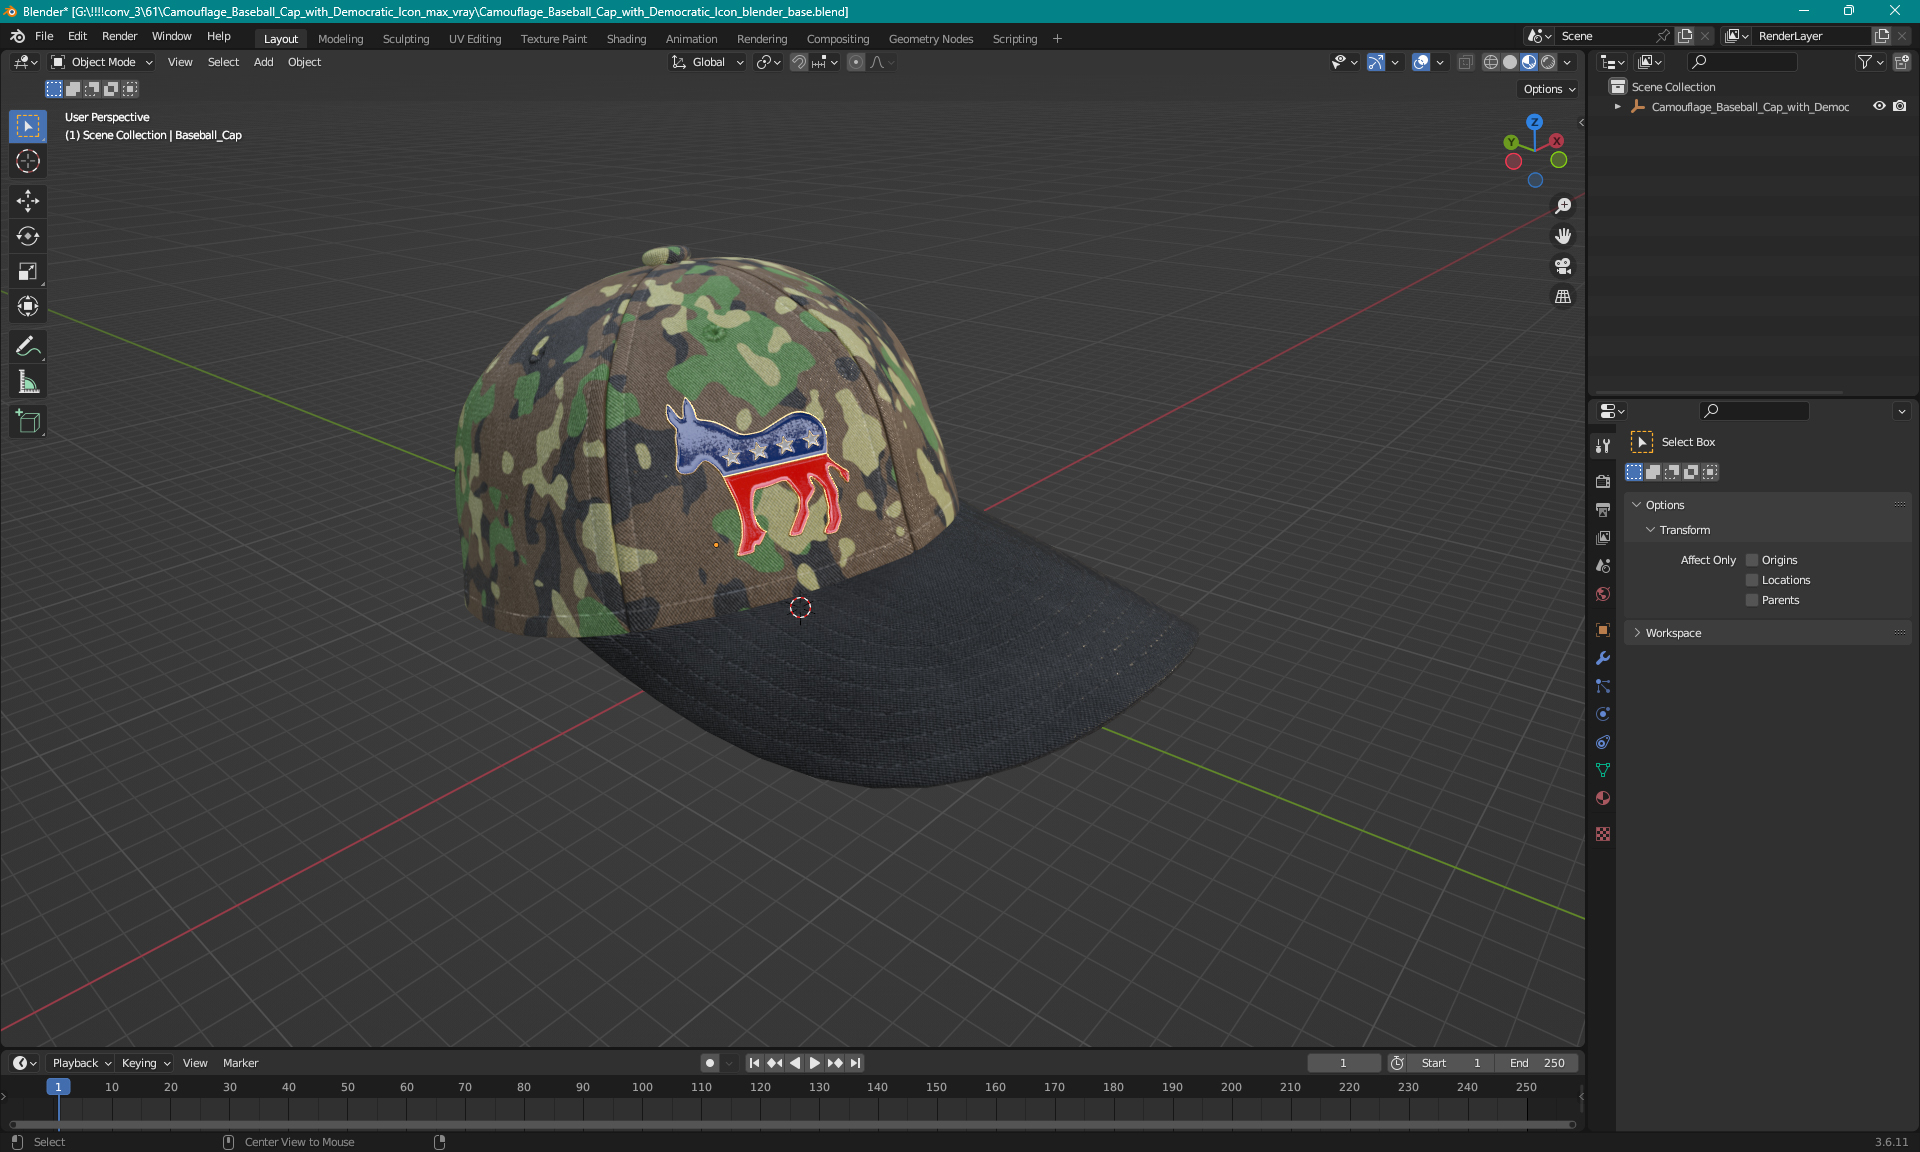Jump to the end frame
Viewport: 1920px width, 1152px height.
[x=855, y=1063]
